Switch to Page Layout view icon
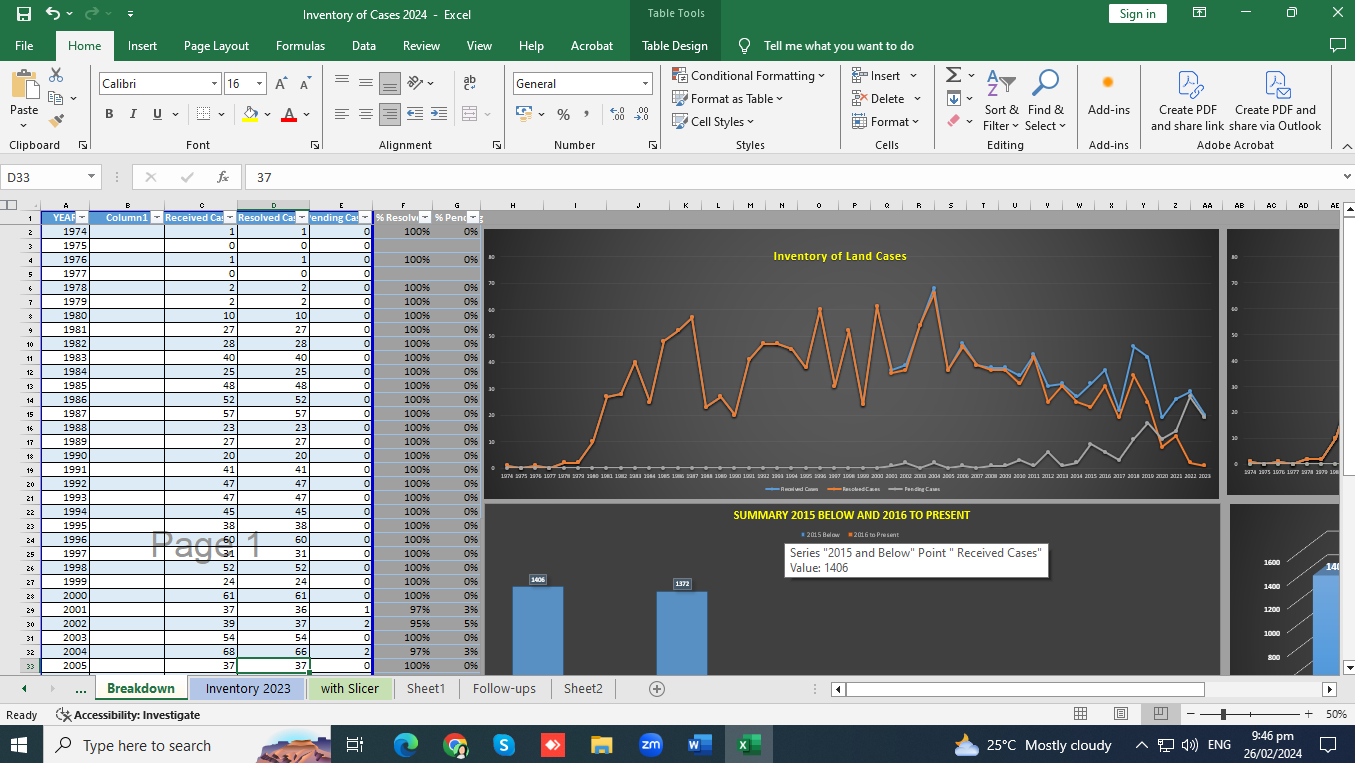This screenshot has height=763, width=1355. click(x=1121, y=714)
